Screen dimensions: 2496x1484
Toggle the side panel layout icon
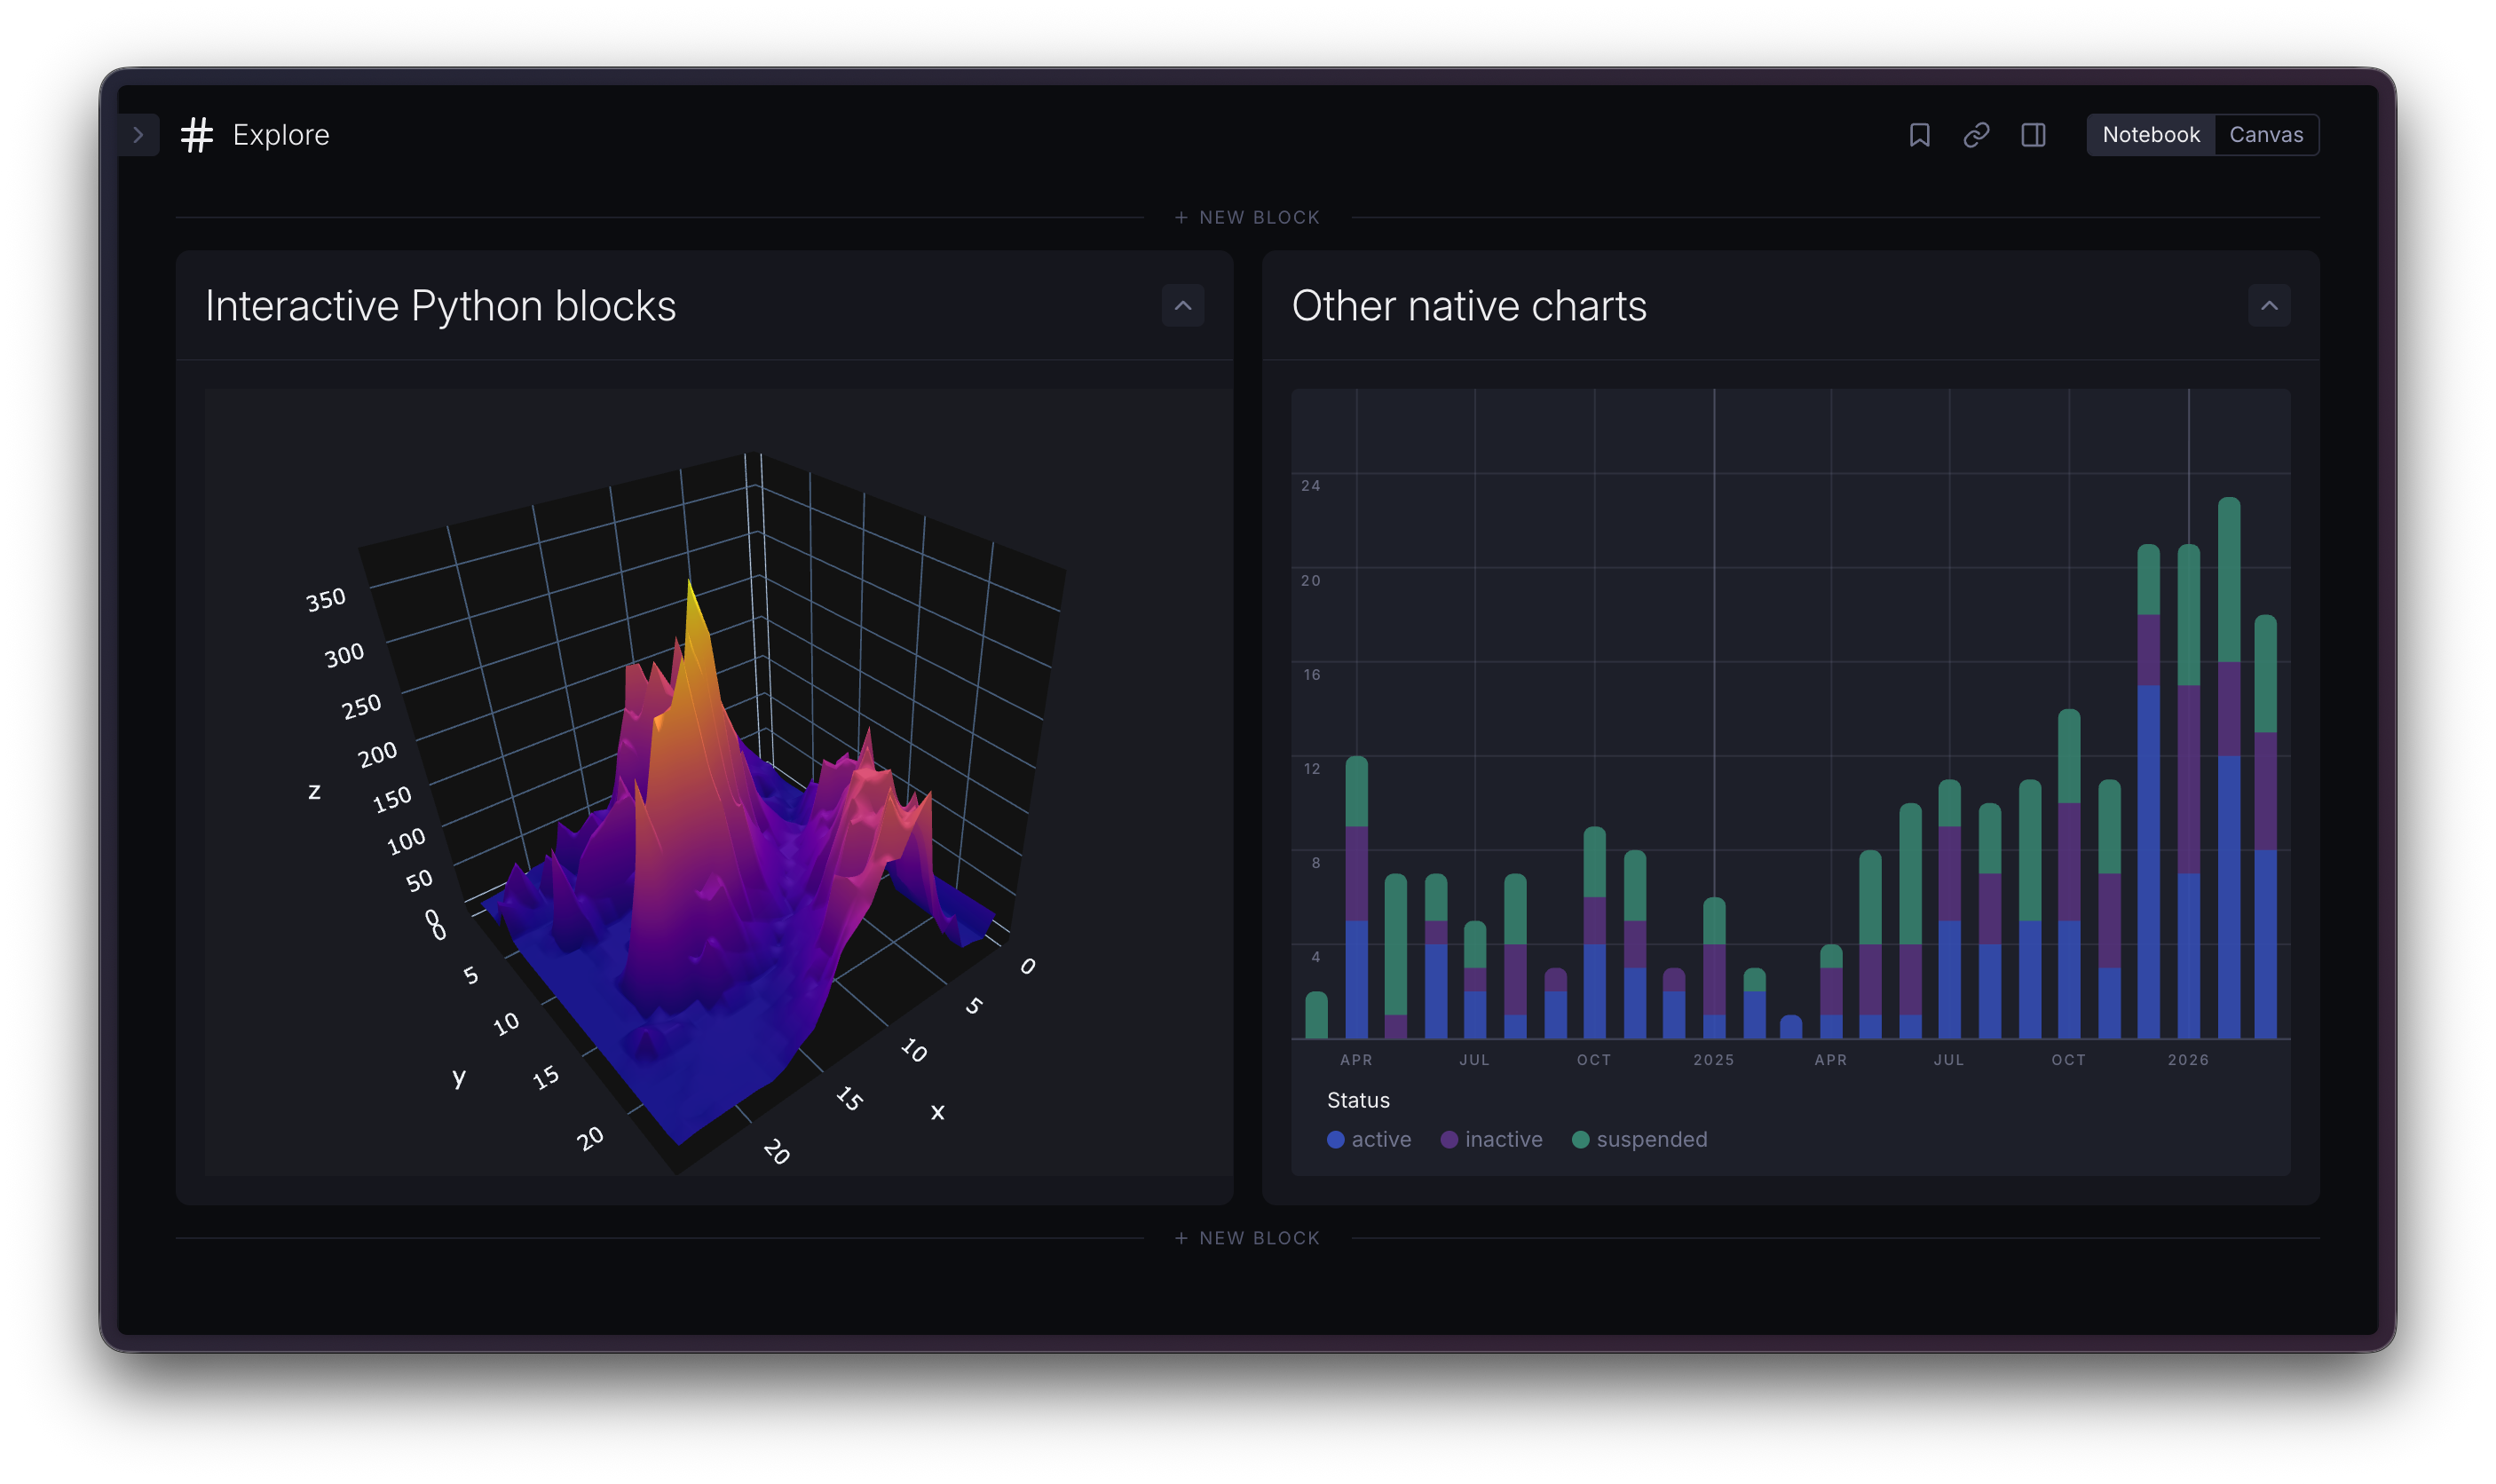pyautogui.click(x=2033, y=135)
